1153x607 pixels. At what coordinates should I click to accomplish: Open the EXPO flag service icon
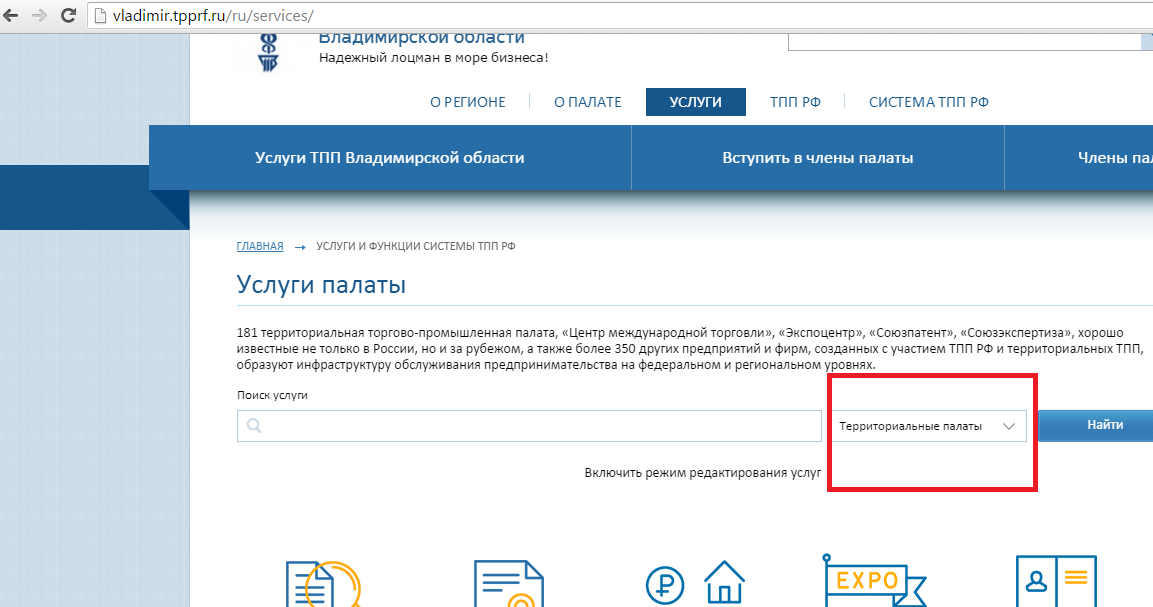pos(874,581)
